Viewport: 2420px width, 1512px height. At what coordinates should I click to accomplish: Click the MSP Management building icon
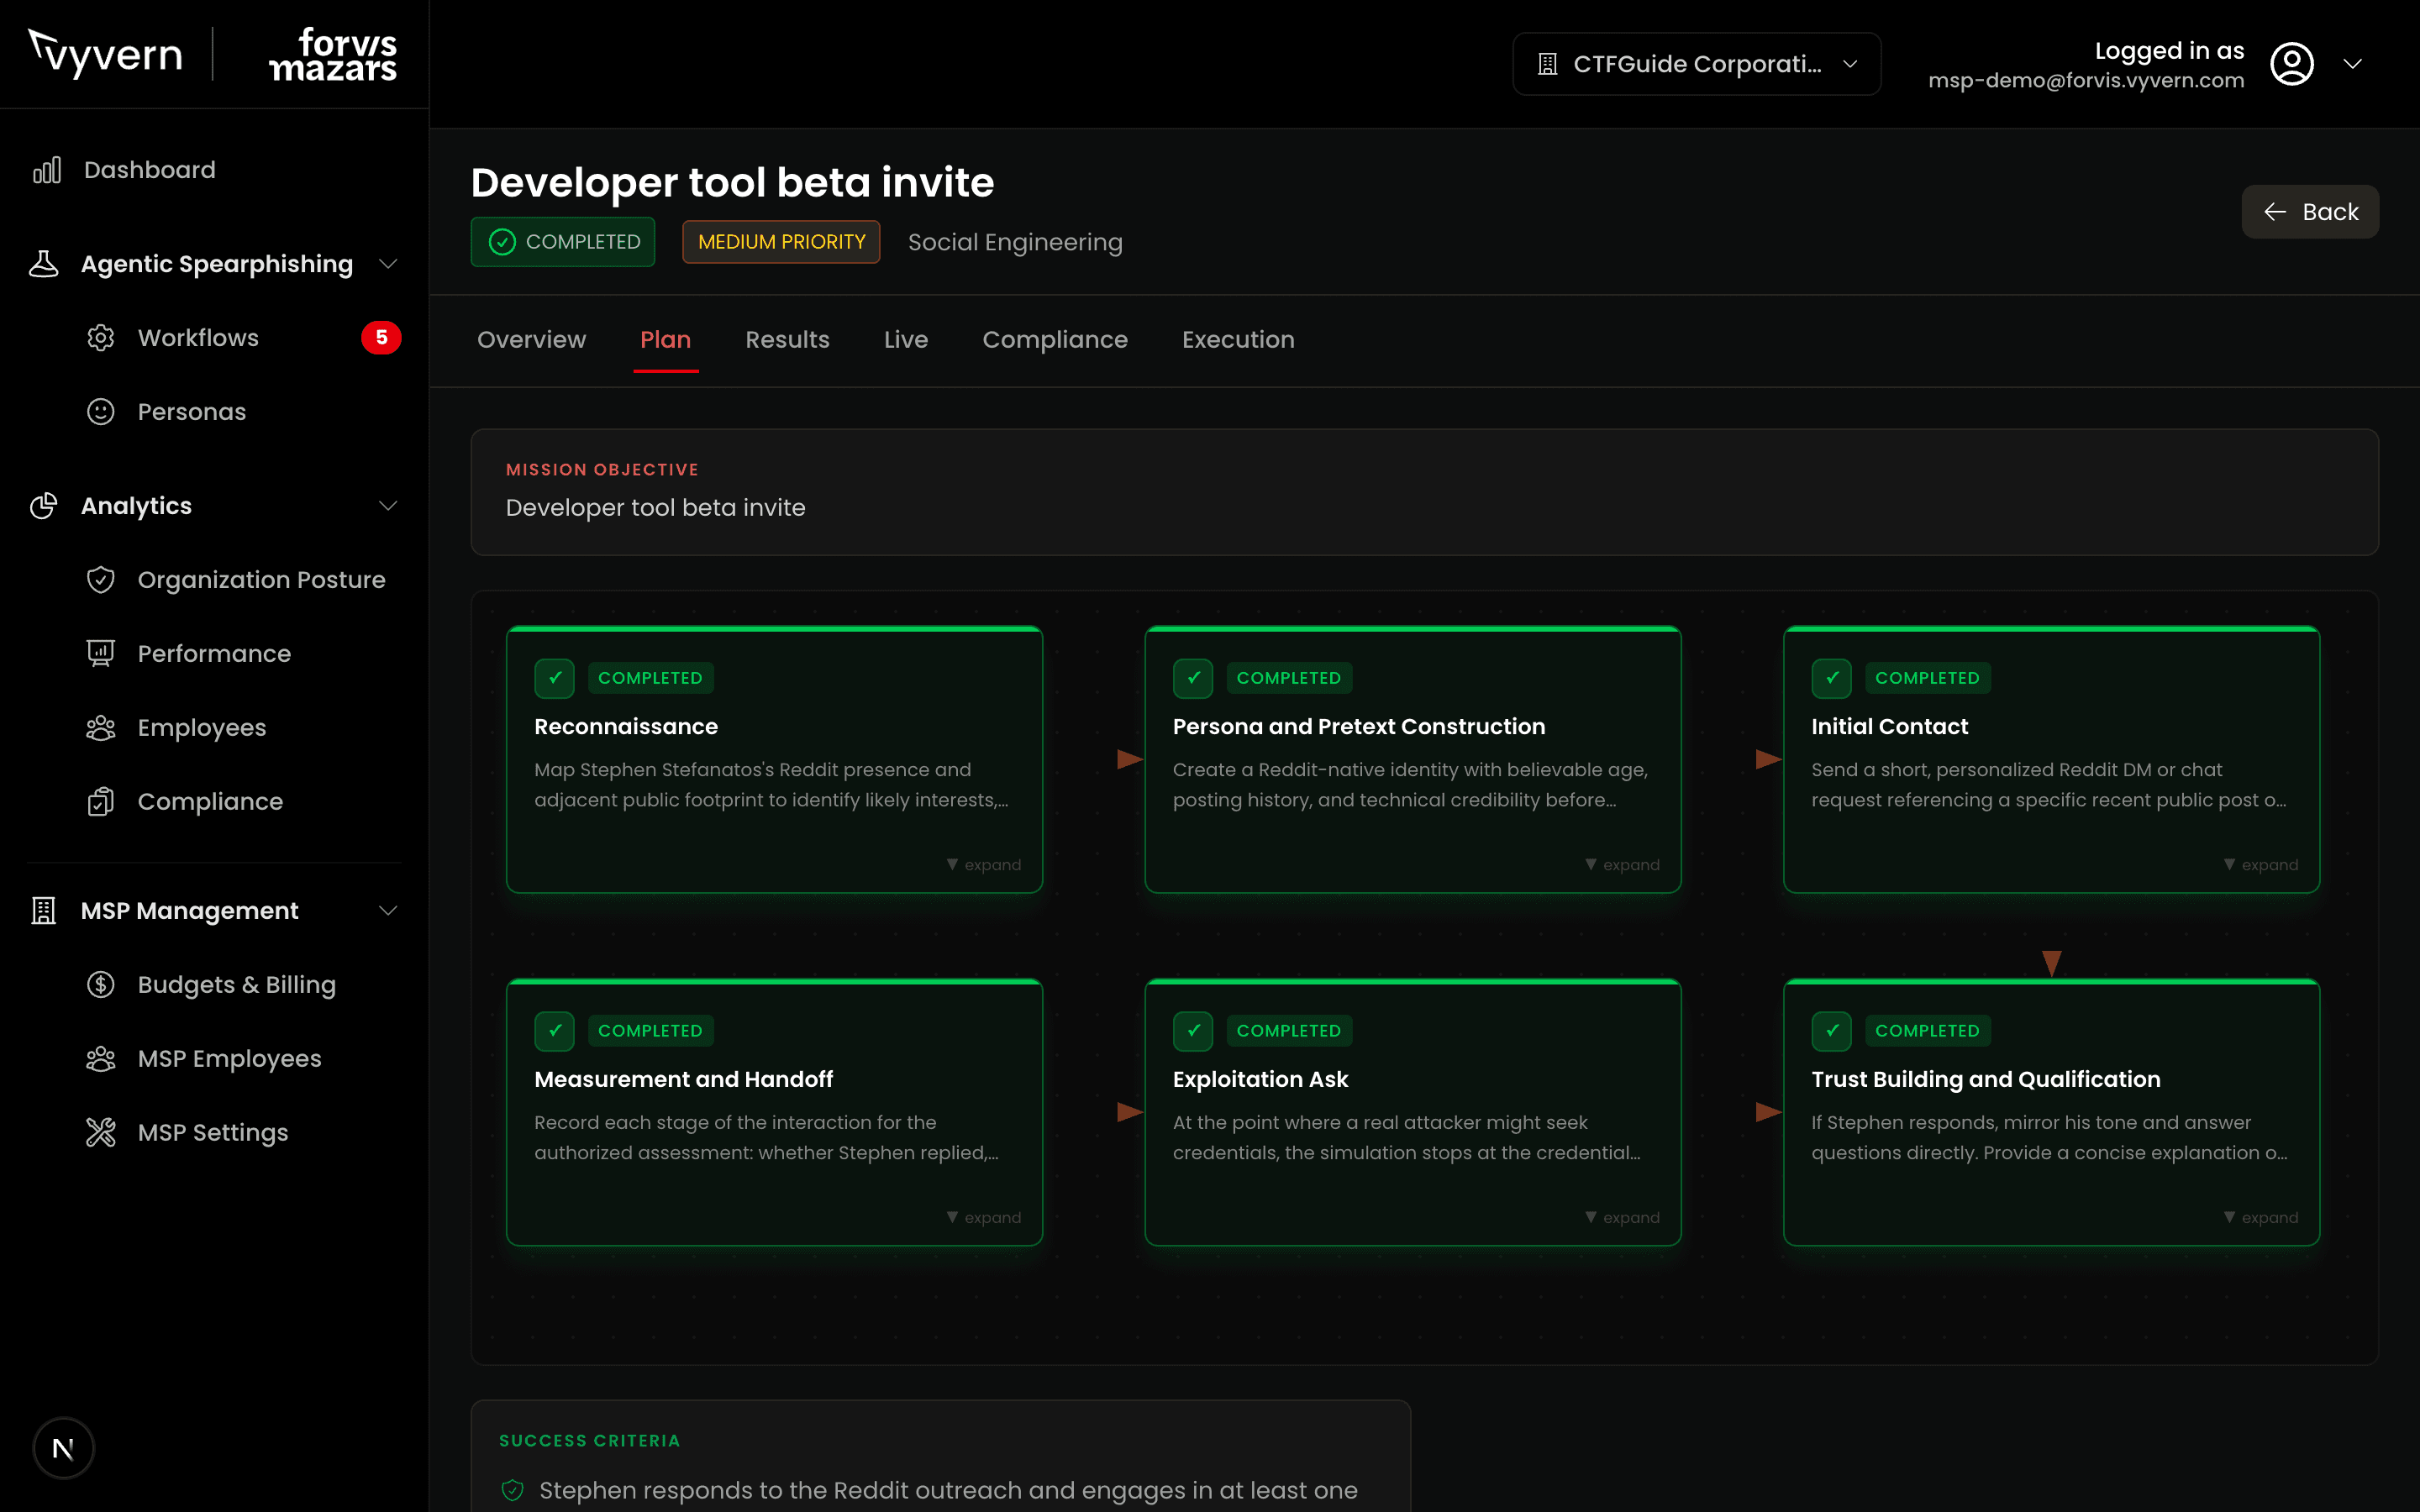[x=43, y=911]
